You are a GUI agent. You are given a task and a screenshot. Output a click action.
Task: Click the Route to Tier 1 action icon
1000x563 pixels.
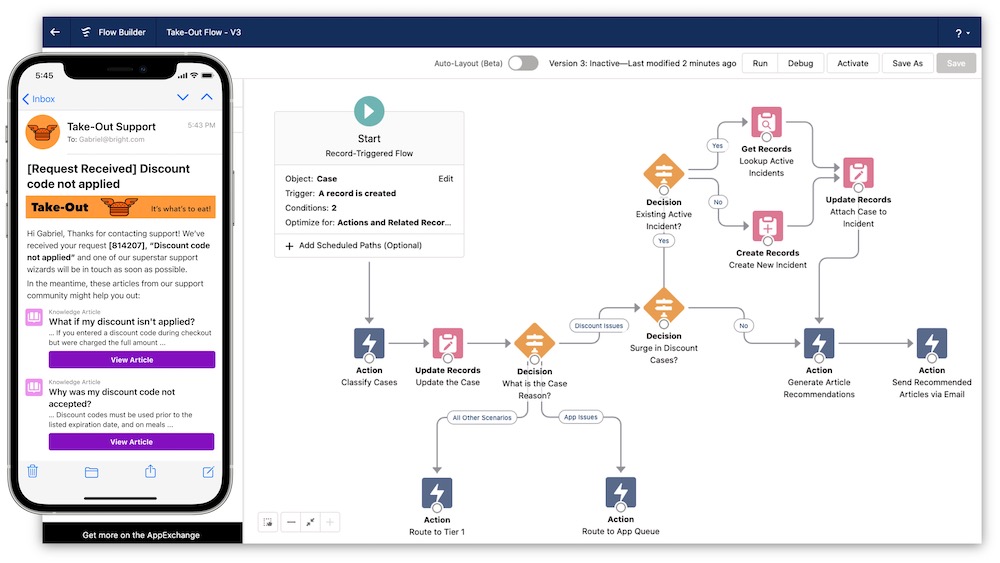[437, 492]
